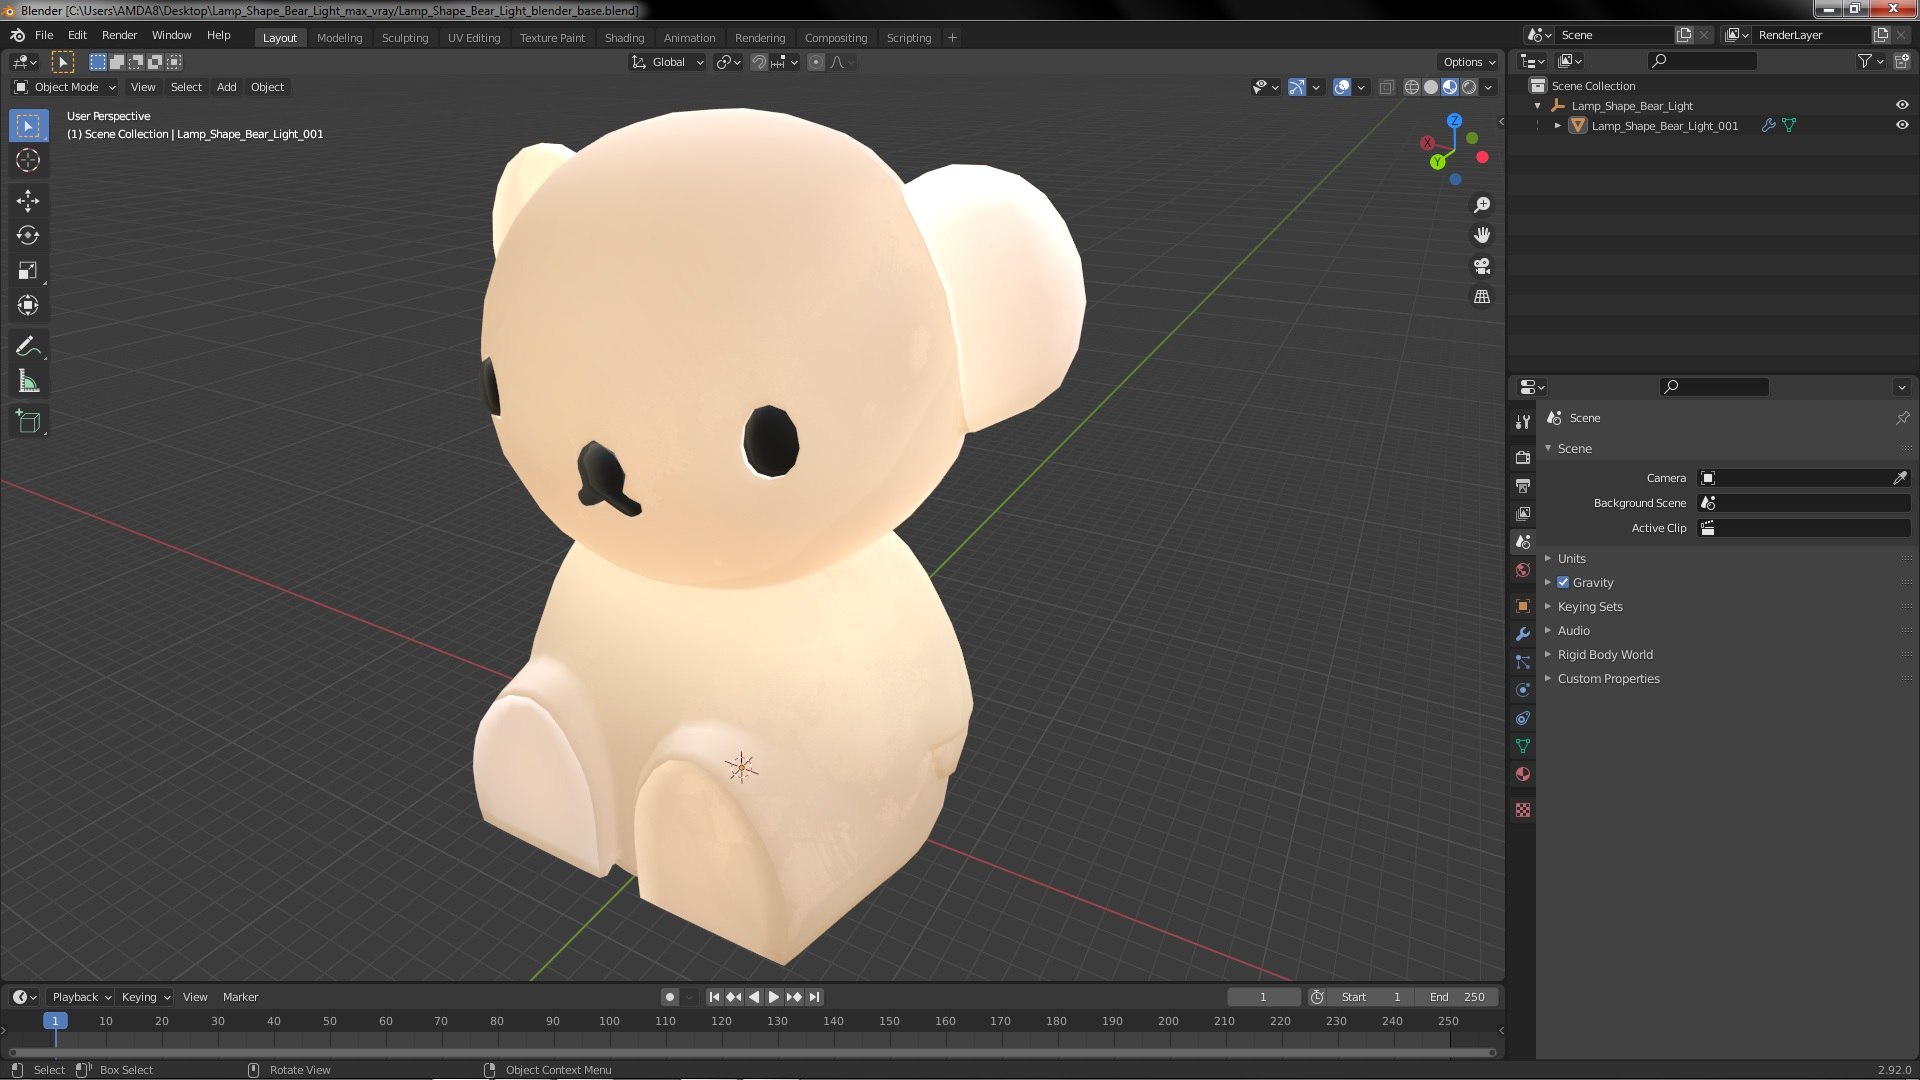1920x1080 pixels.
Task: Toggle the Gravity checkbox
Action: coord(1563,583)
